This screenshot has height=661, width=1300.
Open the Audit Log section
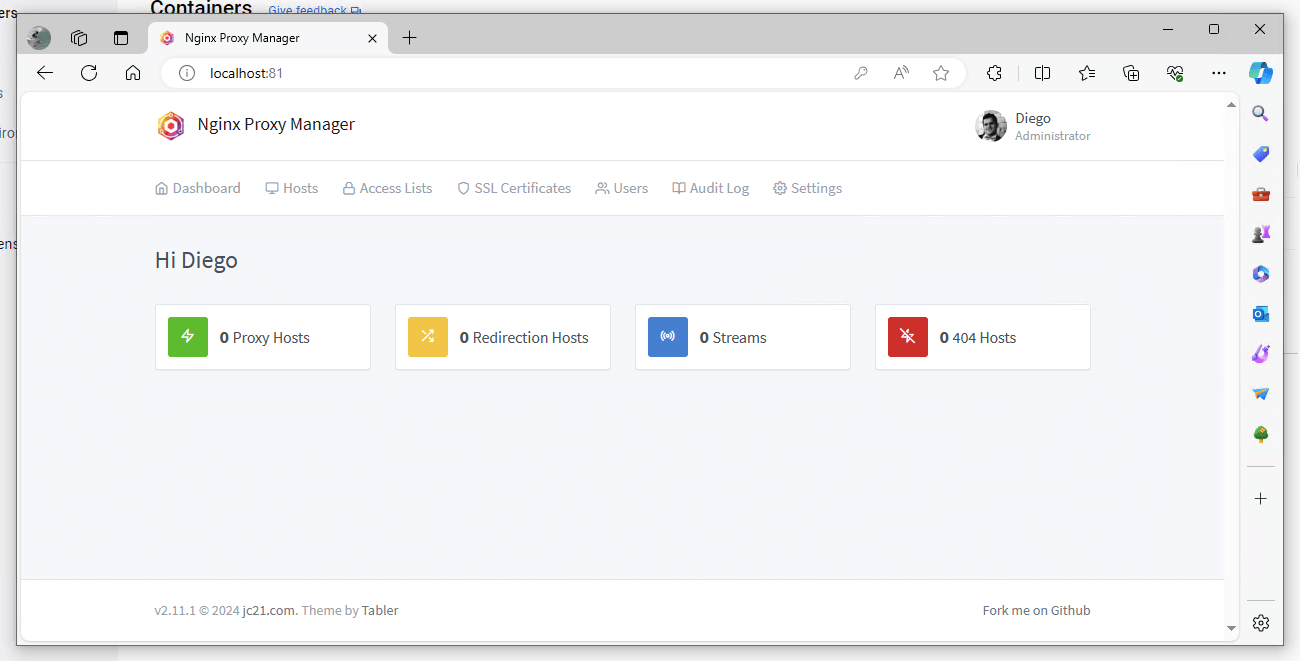click(710, 188)
